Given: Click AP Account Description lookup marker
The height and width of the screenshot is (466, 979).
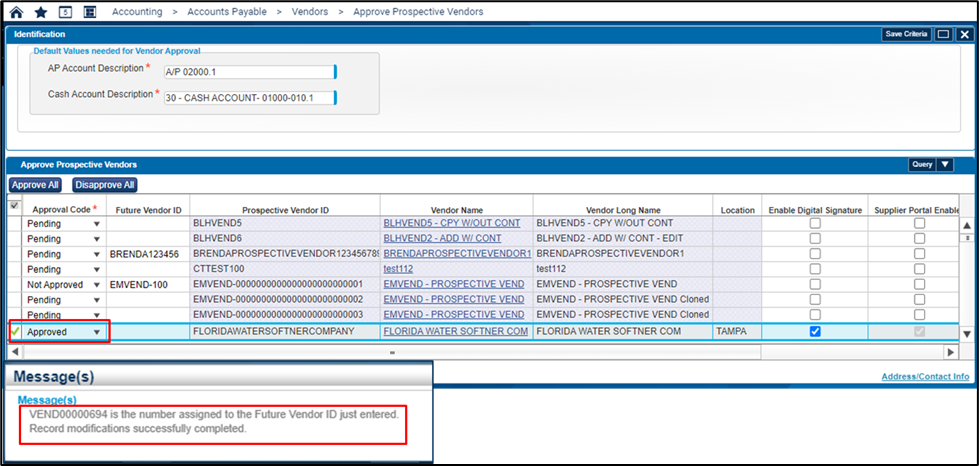Looking at the screenshot, I should [335, 71].
